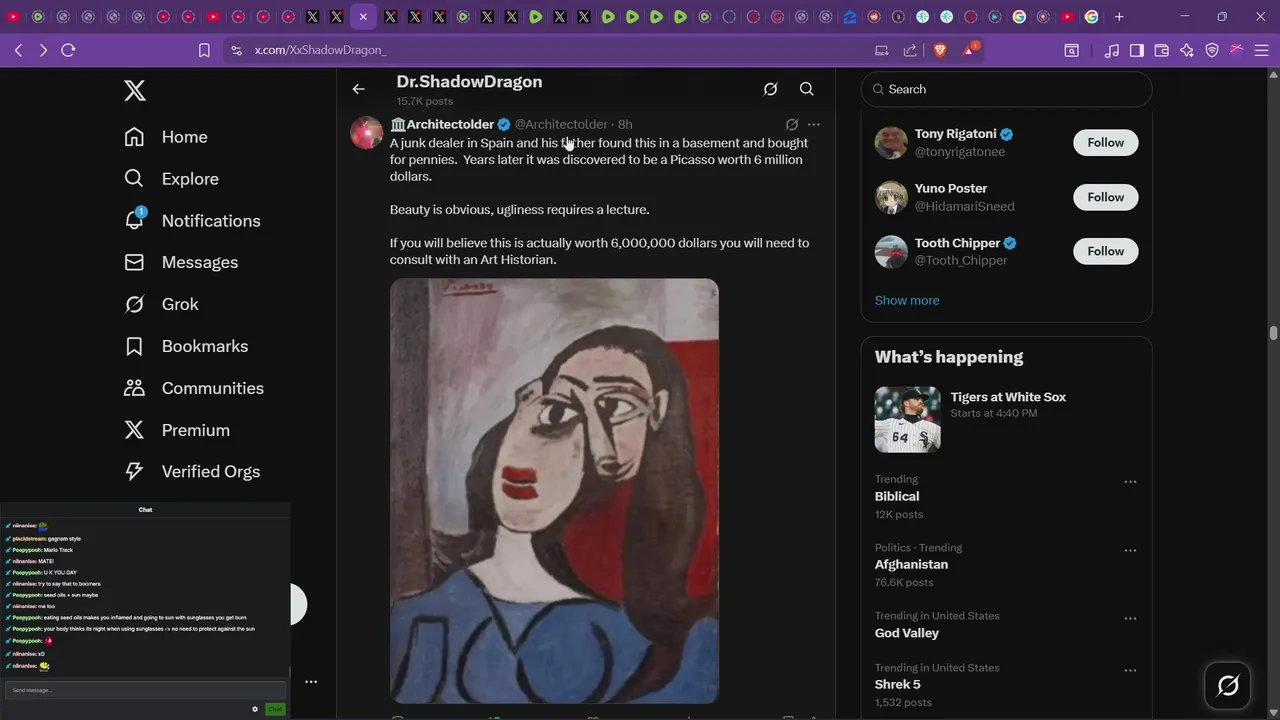Click the browser forward button
The width and height of the screenshot is (1280, 720).
point(43,50)
